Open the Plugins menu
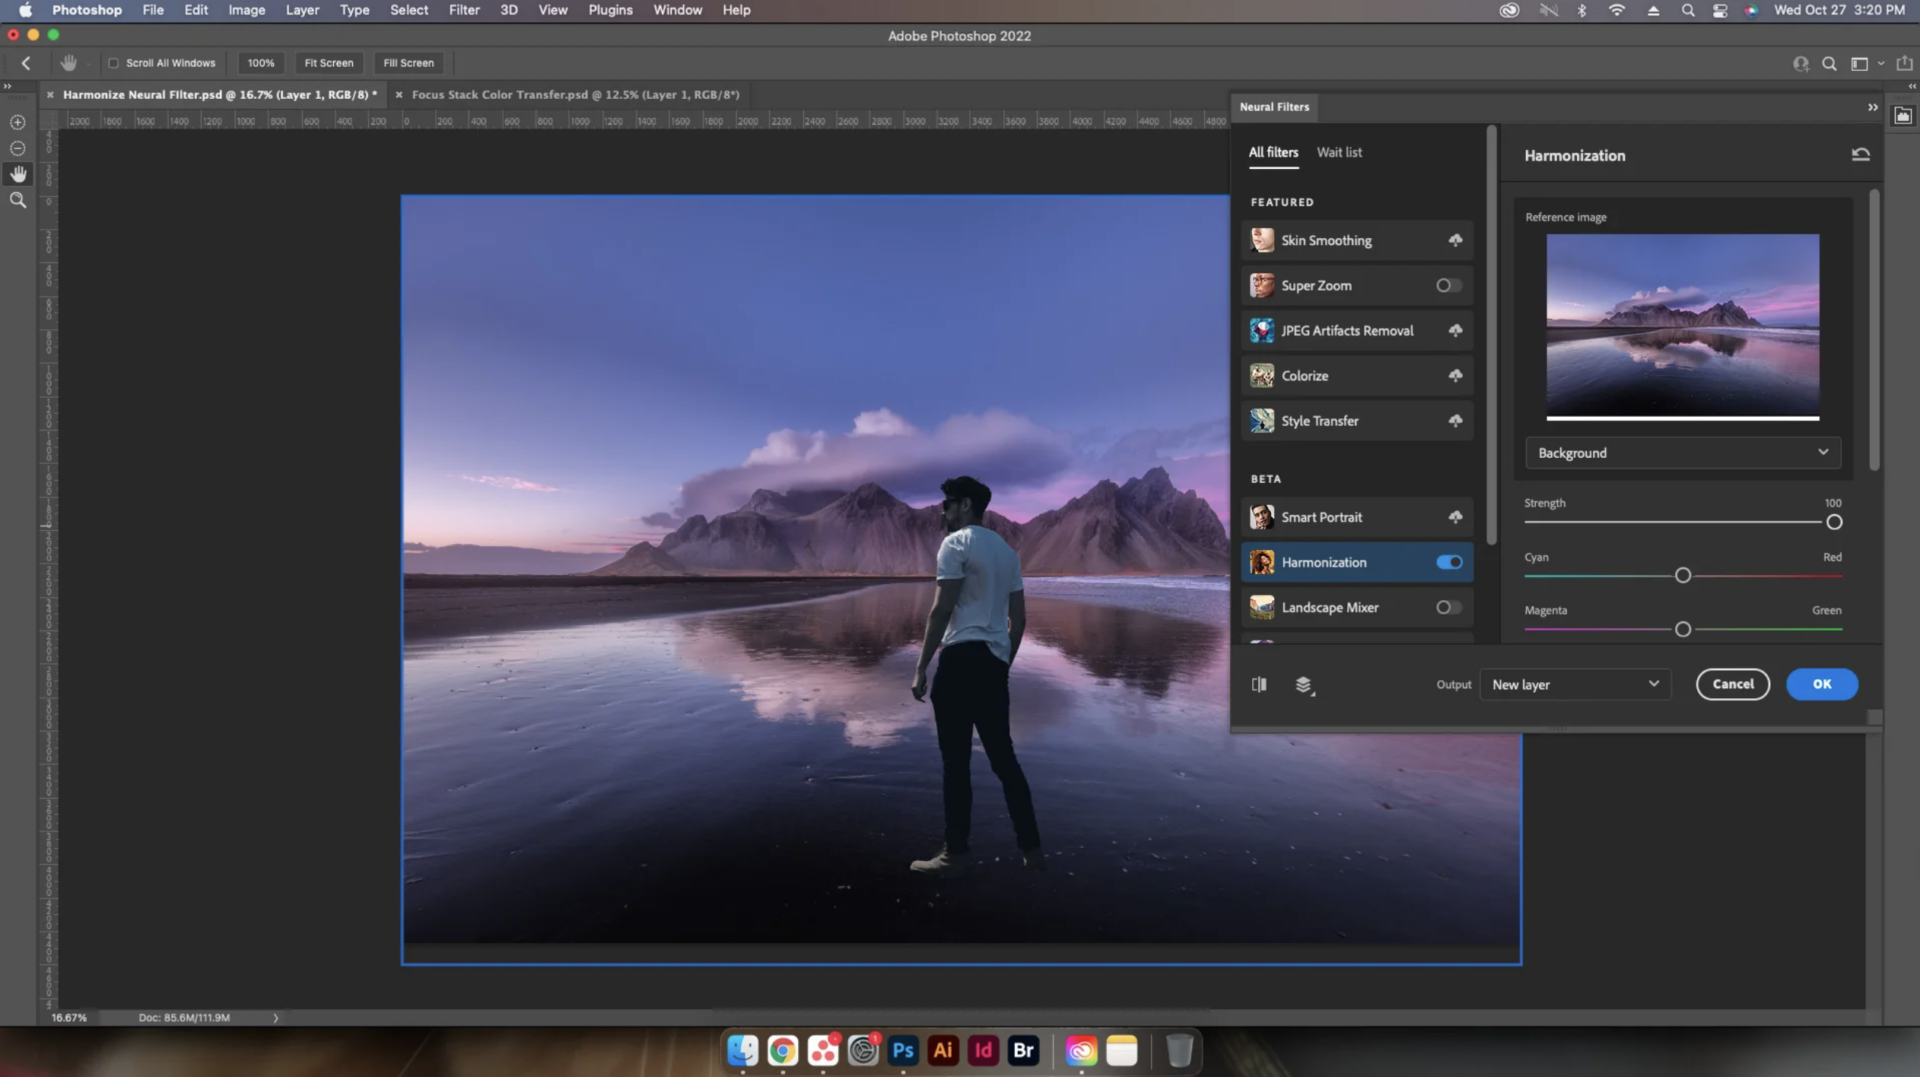1920x1077 pixels. (610, 10)
